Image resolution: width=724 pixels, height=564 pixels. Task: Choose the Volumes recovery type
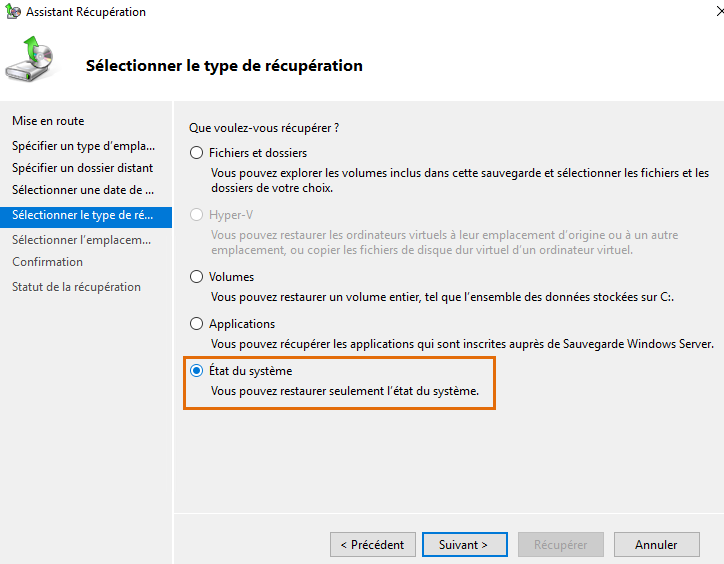[x=196, y=277]
